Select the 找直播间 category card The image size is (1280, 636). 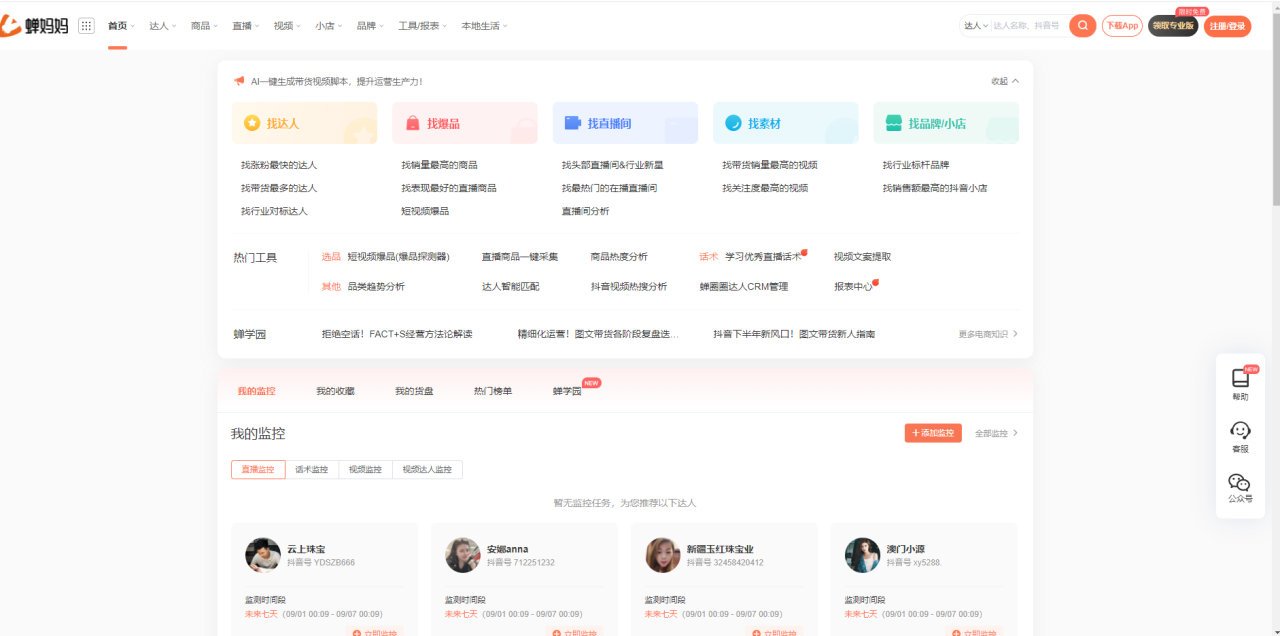(625, 123)
